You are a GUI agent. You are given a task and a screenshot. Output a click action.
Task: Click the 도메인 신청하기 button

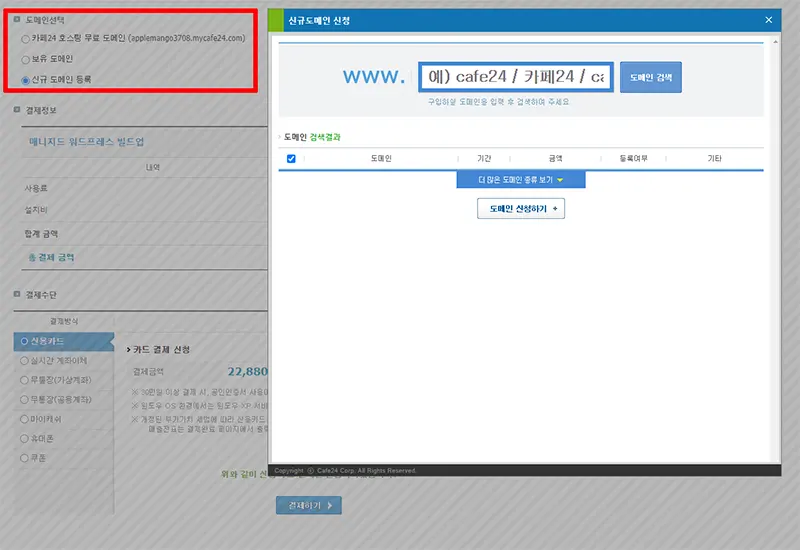[520, 209]
